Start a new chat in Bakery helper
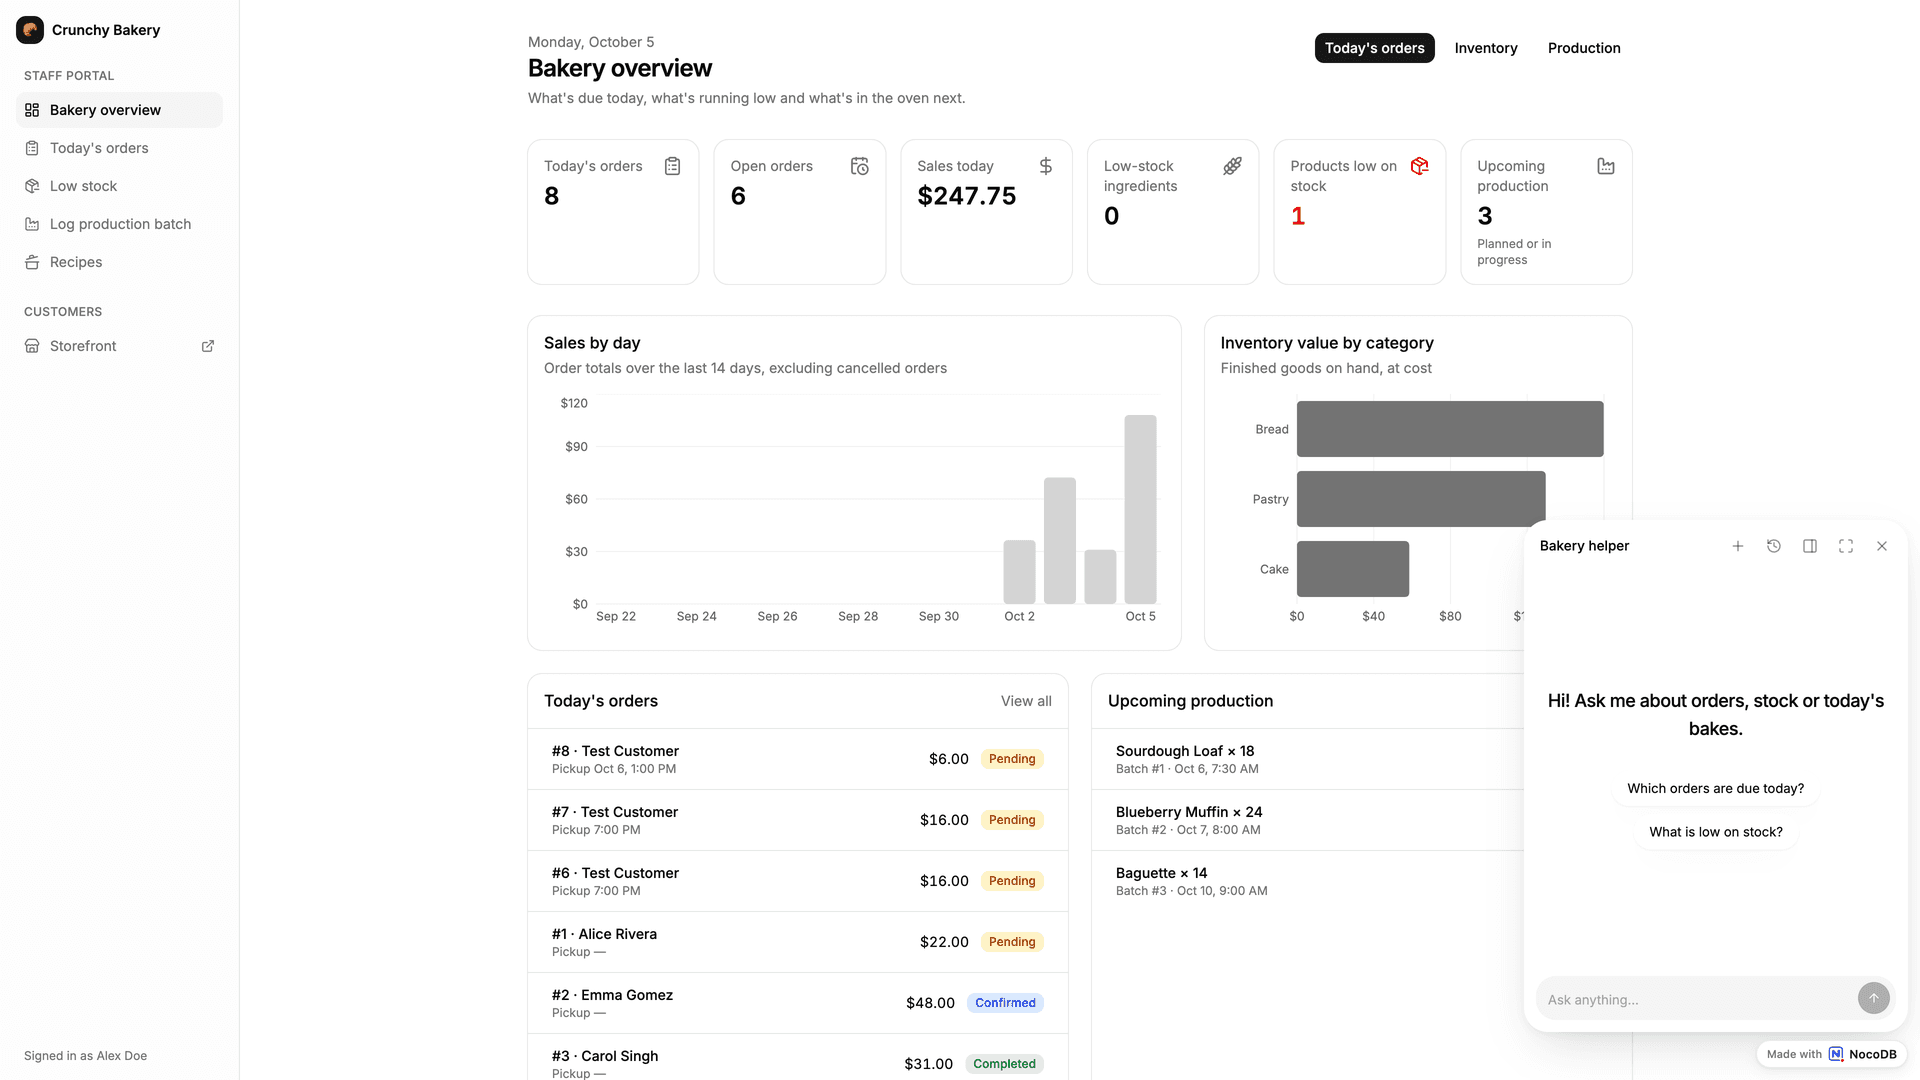The image size is (1920, 1080). click(1738, 546)
